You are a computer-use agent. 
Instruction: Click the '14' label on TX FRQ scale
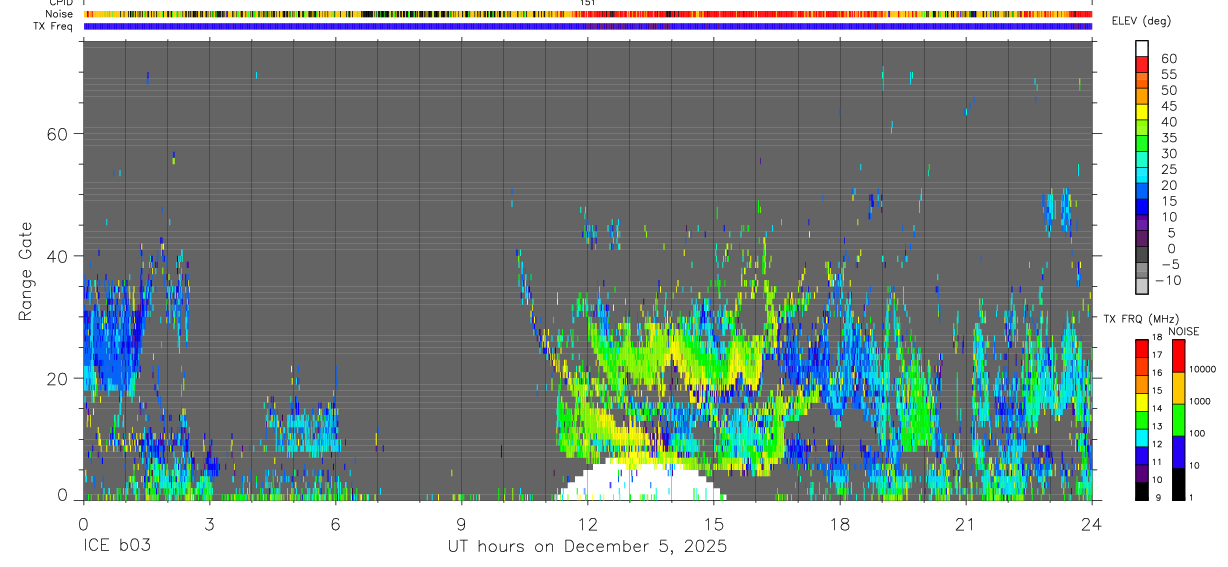(x=1156, y=409)
